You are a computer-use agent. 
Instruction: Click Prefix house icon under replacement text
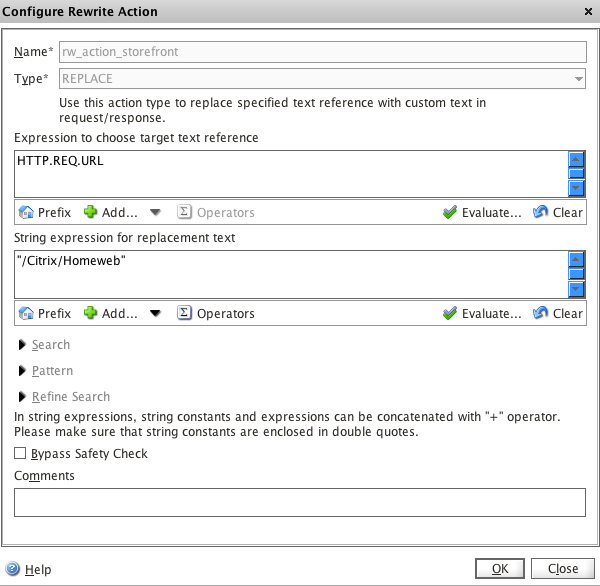[x=26, y=313]
